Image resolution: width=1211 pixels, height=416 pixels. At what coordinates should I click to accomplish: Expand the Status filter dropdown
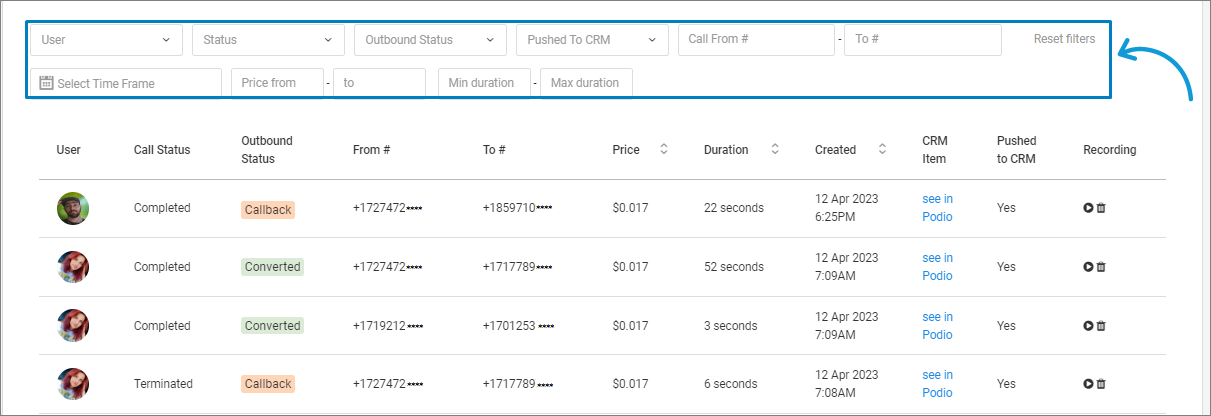click(x=268, y=40)
